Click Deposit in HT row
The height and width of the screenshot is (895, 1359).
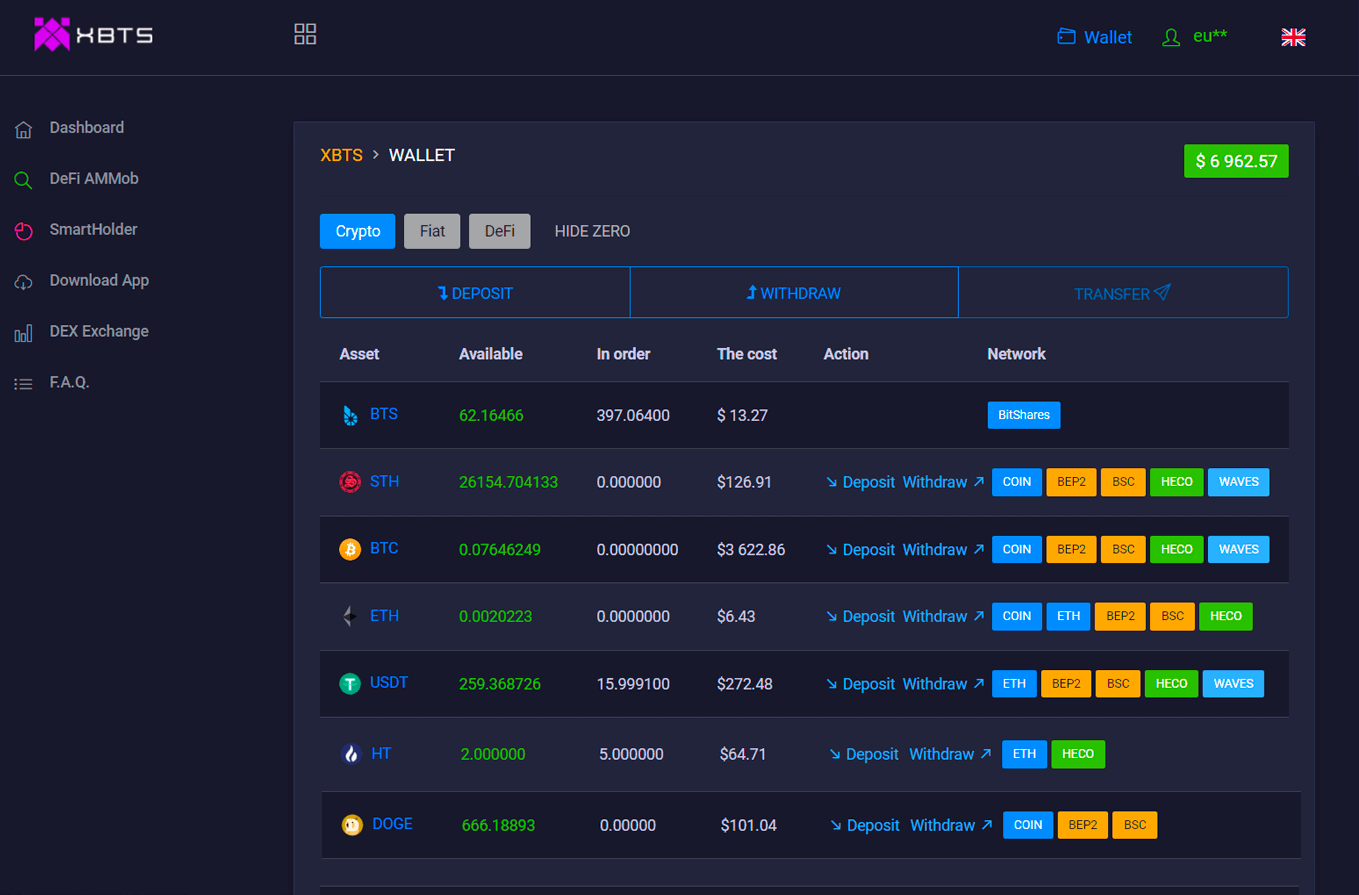point(864,754)
